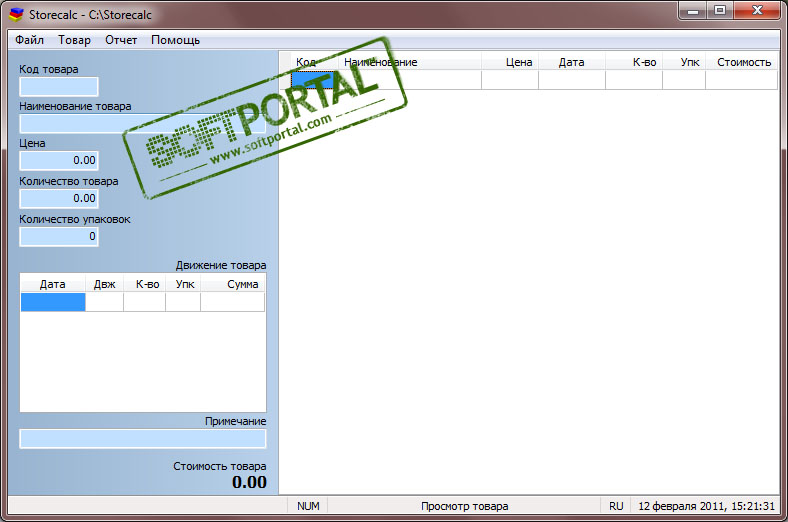788x522 pixels.
Task: Click the Примечание text field
Action: coord(143,439)
